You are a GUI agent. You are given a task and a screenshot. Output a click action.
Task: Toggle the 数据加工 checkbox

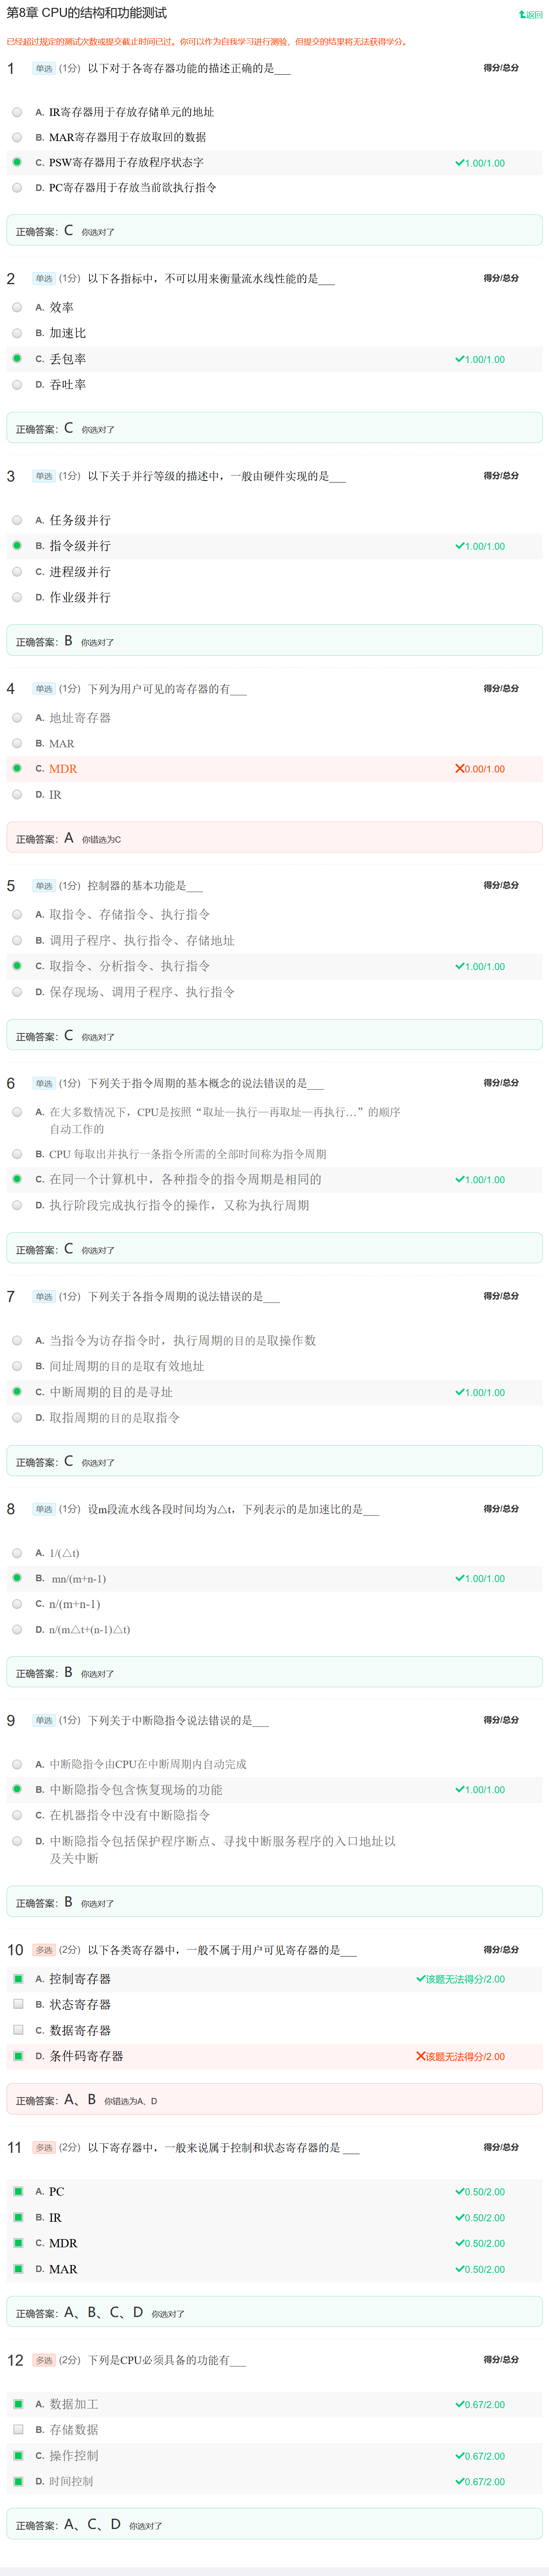click(x=18, y=2404)
